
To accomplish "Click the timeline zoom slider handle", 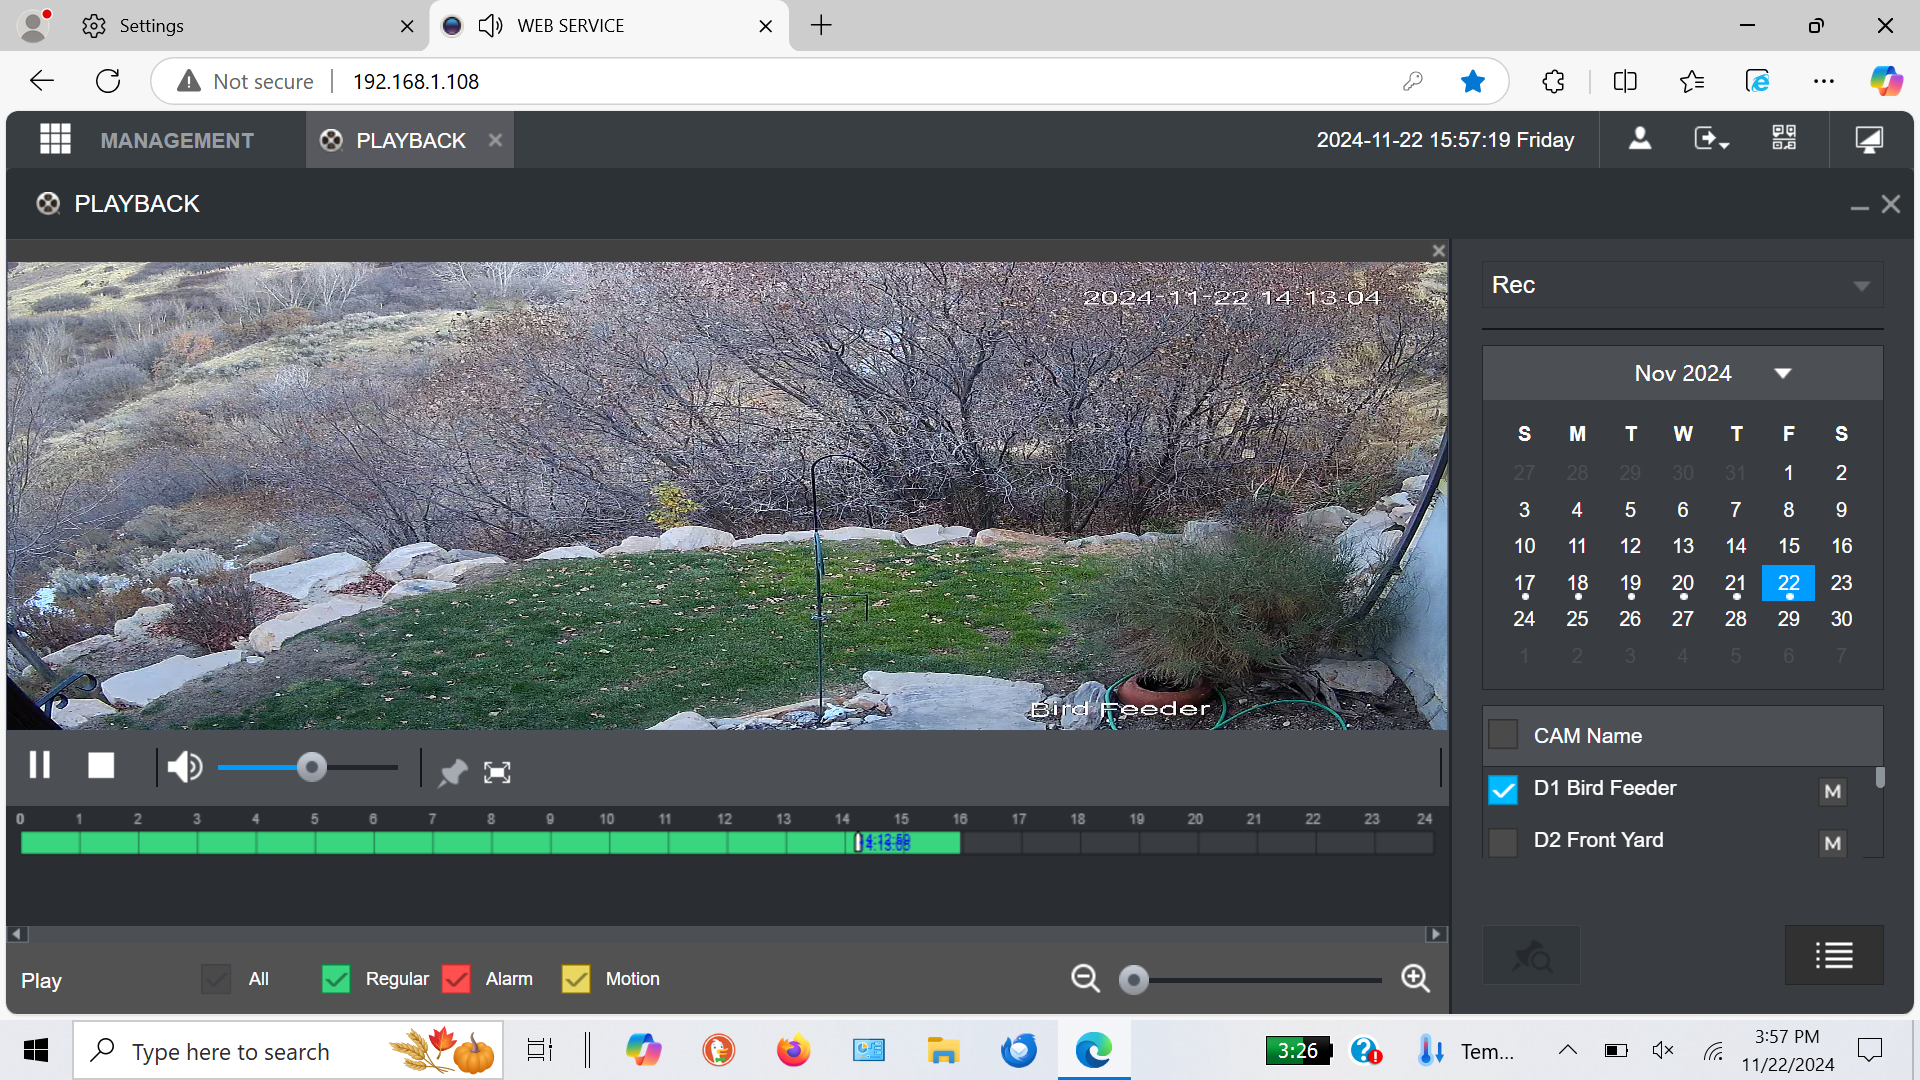I will tap(1133, 980).
